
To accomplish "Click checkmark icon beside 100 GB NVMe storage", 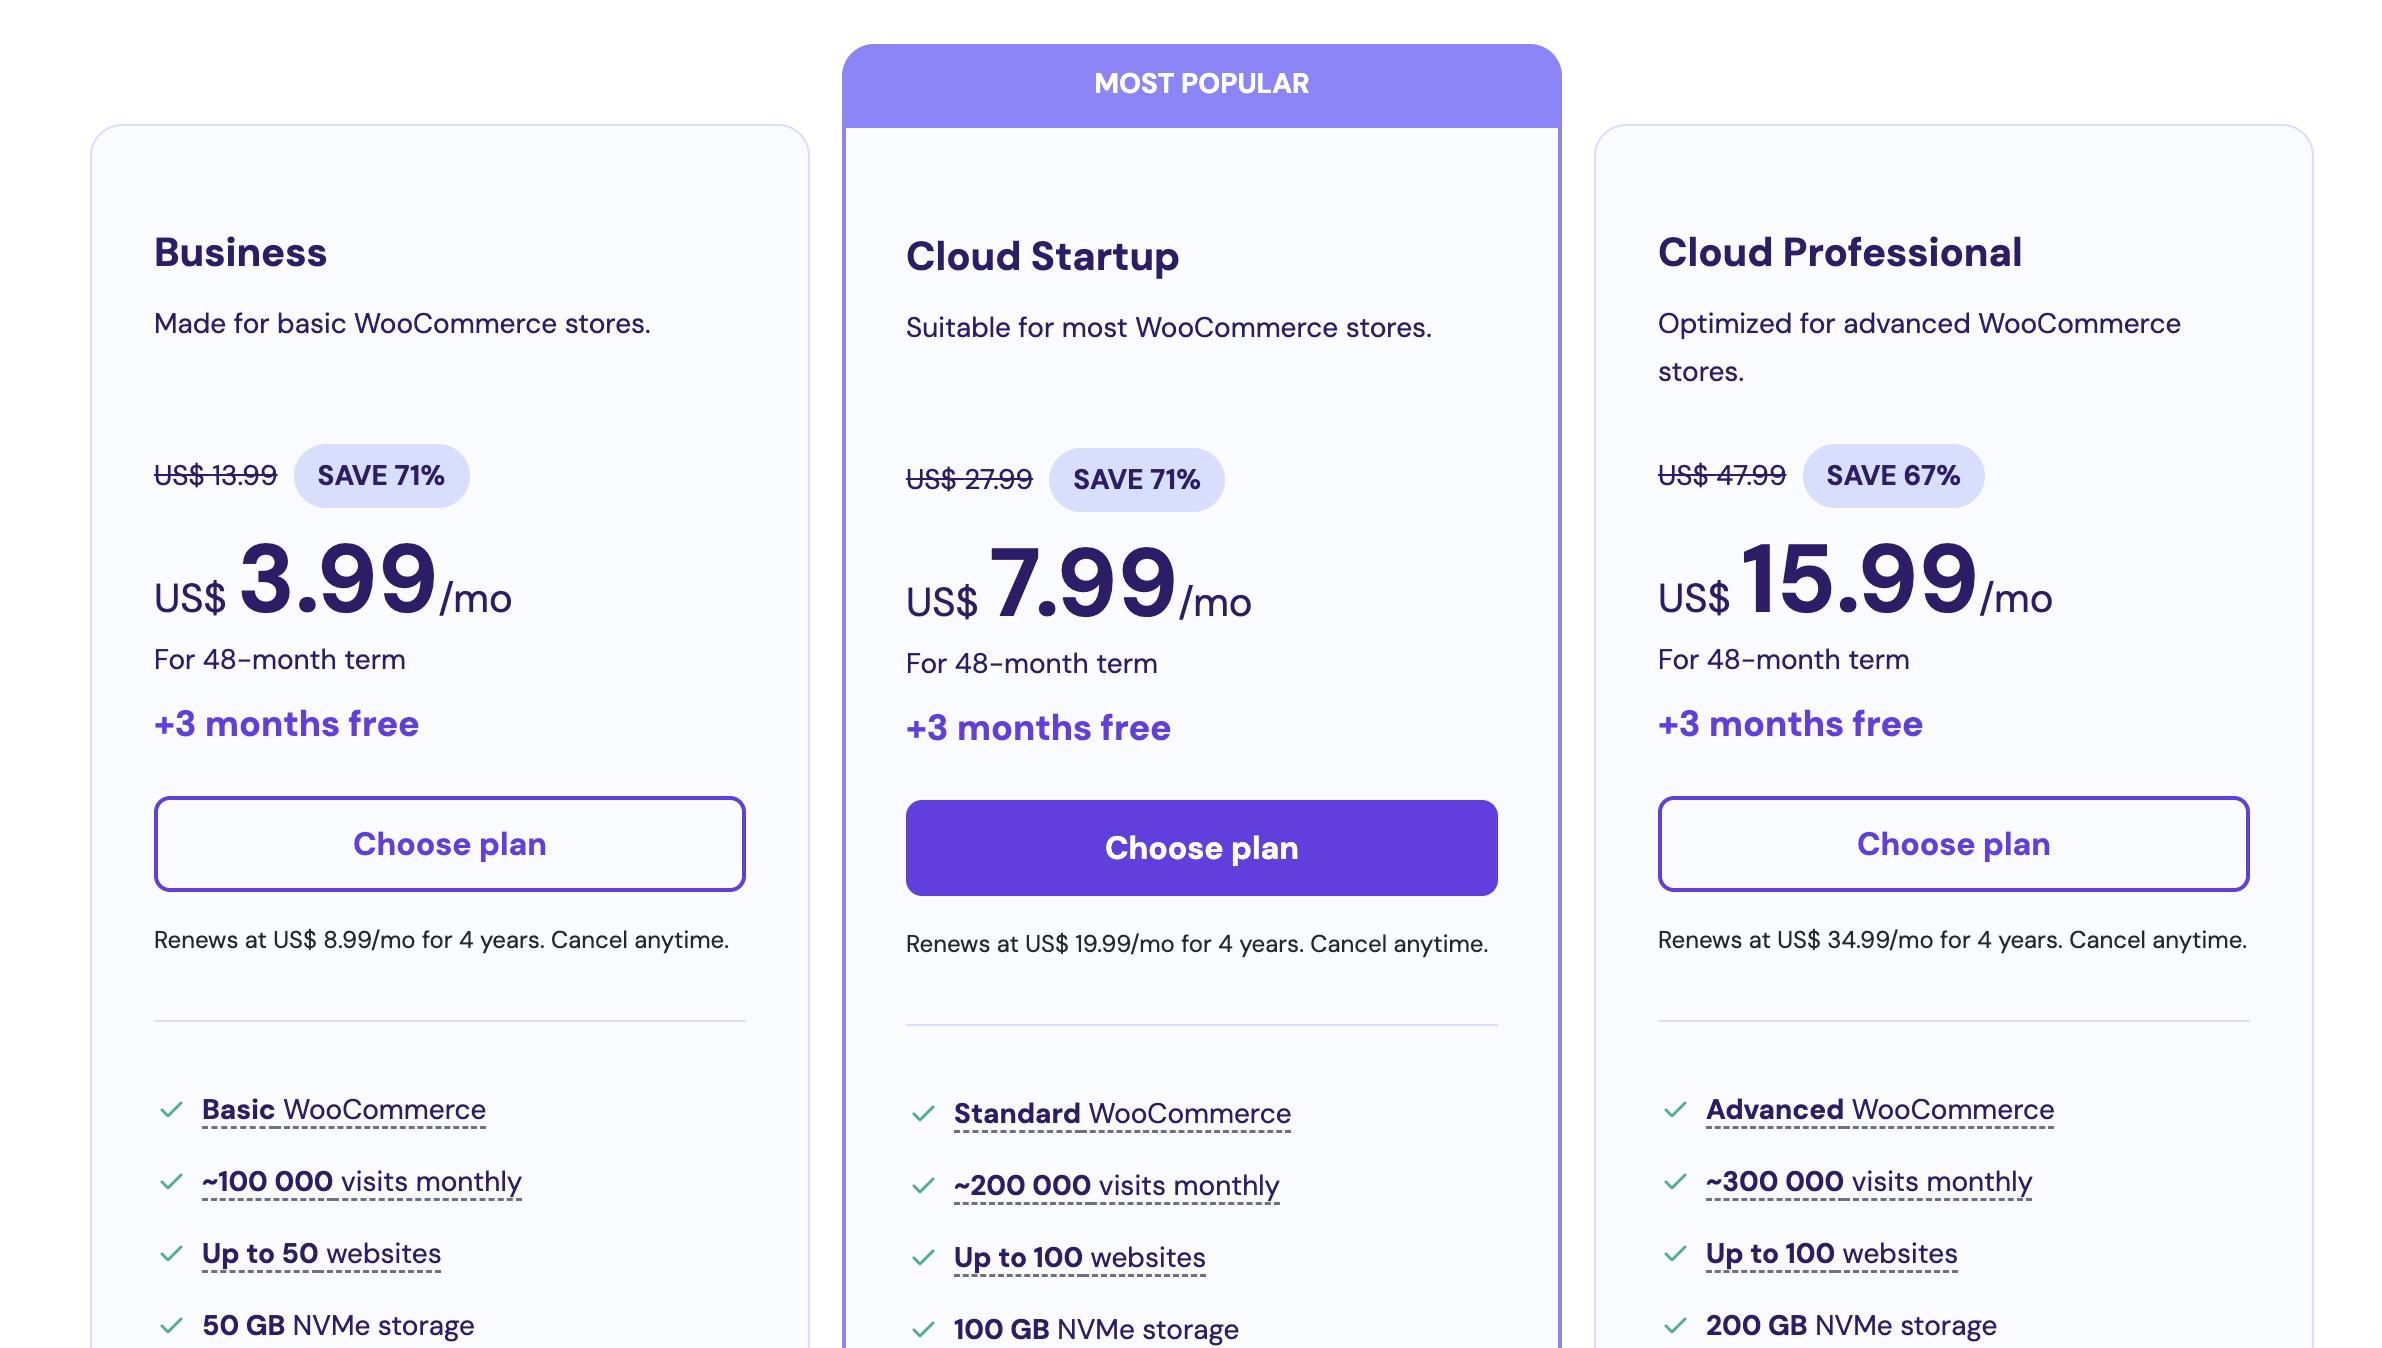I will point(923,1330).
